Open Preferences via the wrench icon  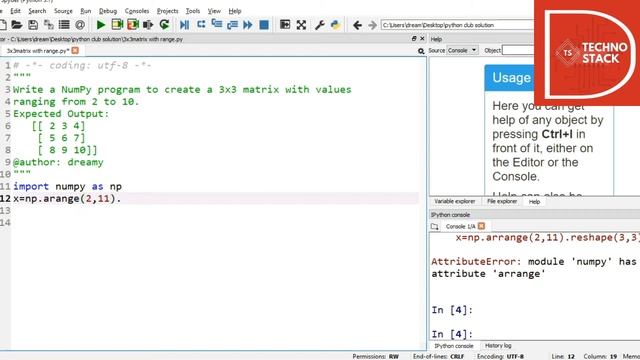click(x=320, y=25)
